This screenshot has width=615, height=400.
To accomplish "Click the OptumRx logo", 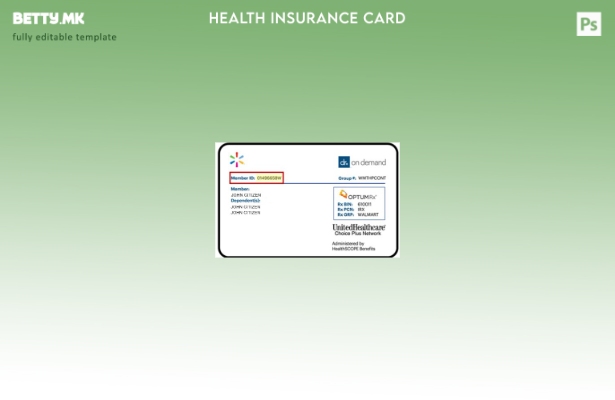I will (357, 196).
